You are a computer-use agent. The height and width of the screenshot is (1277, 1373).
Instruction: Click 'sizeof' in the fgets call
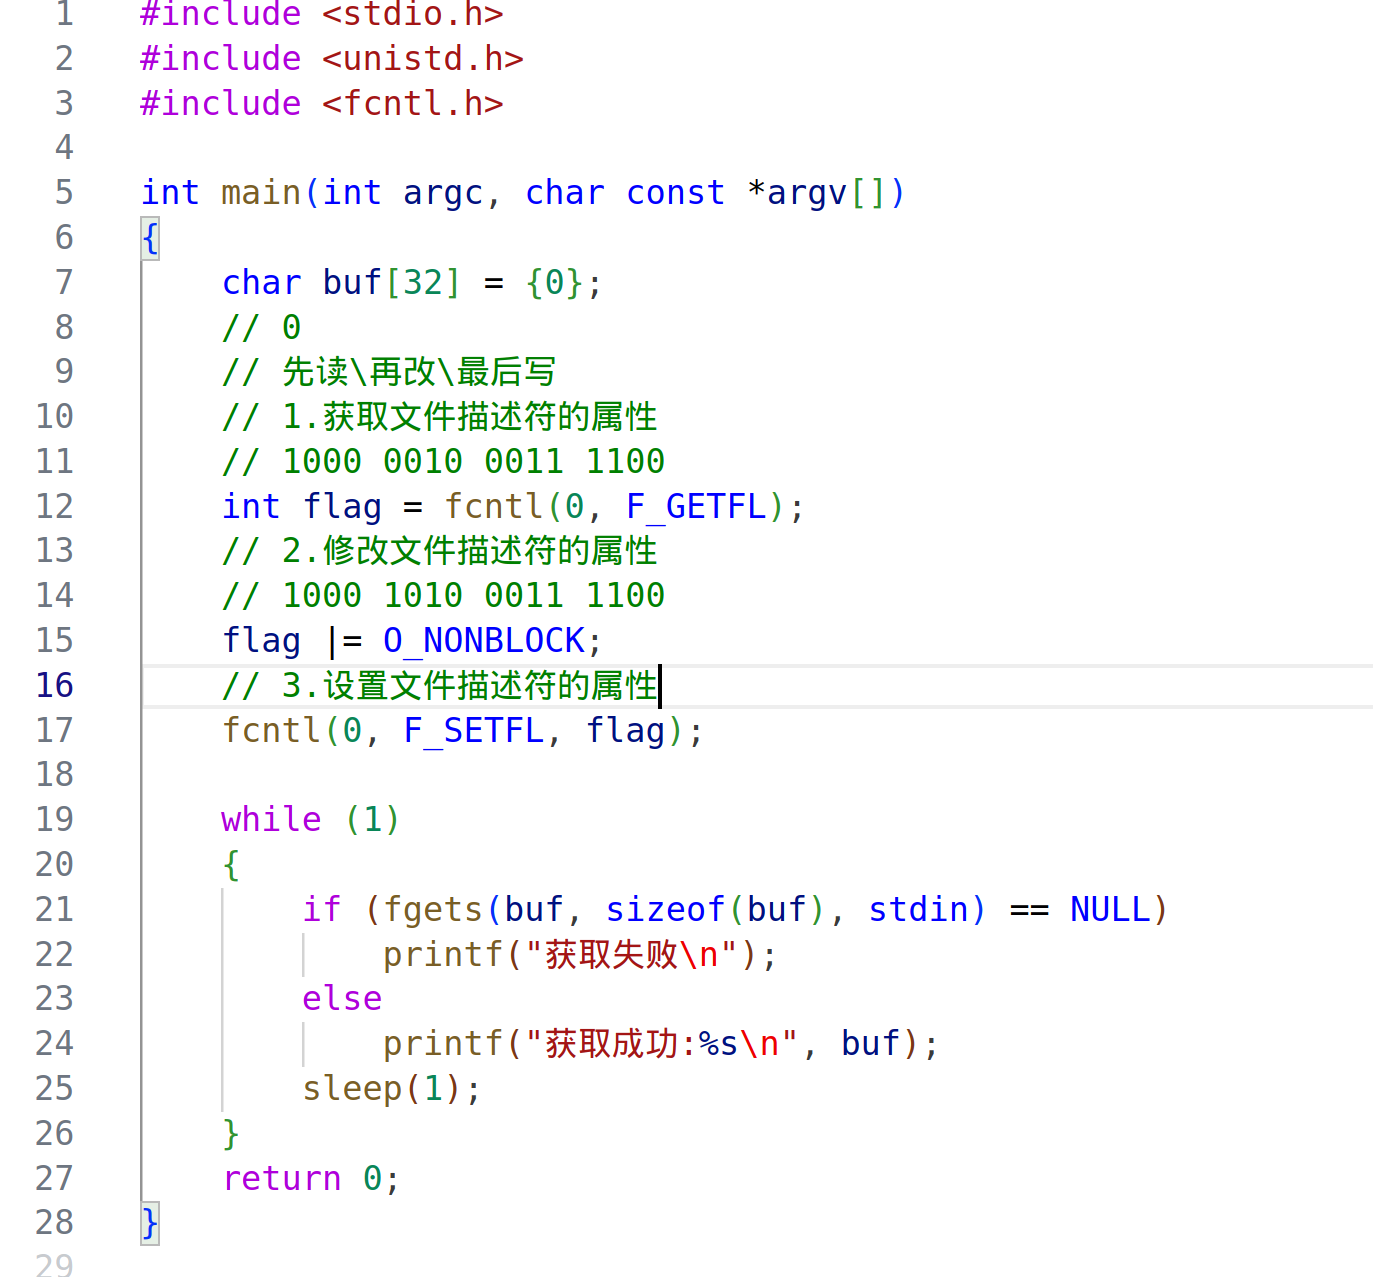(665, 909)
